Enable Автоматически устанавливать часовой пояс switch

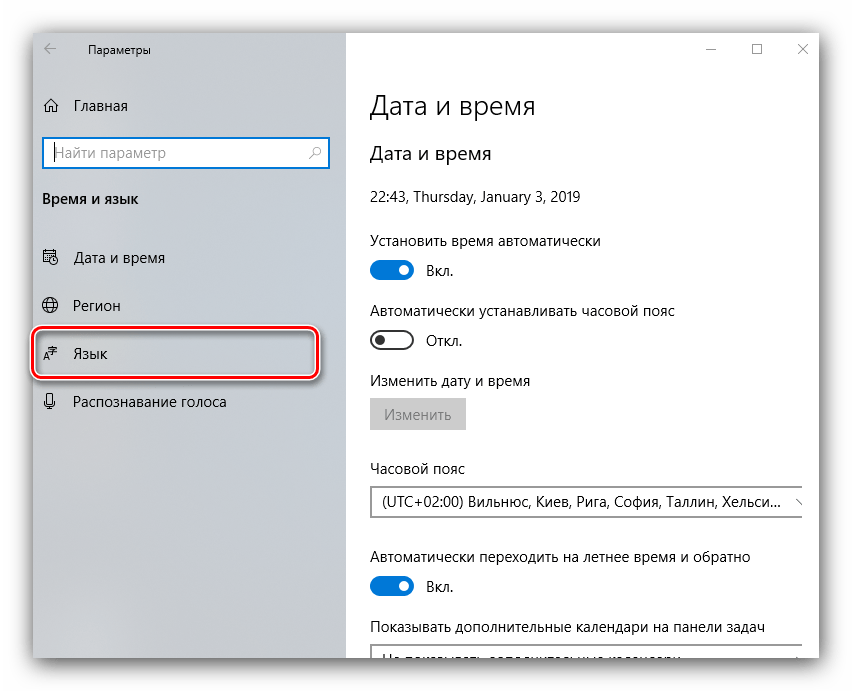[x=392, y=341]
